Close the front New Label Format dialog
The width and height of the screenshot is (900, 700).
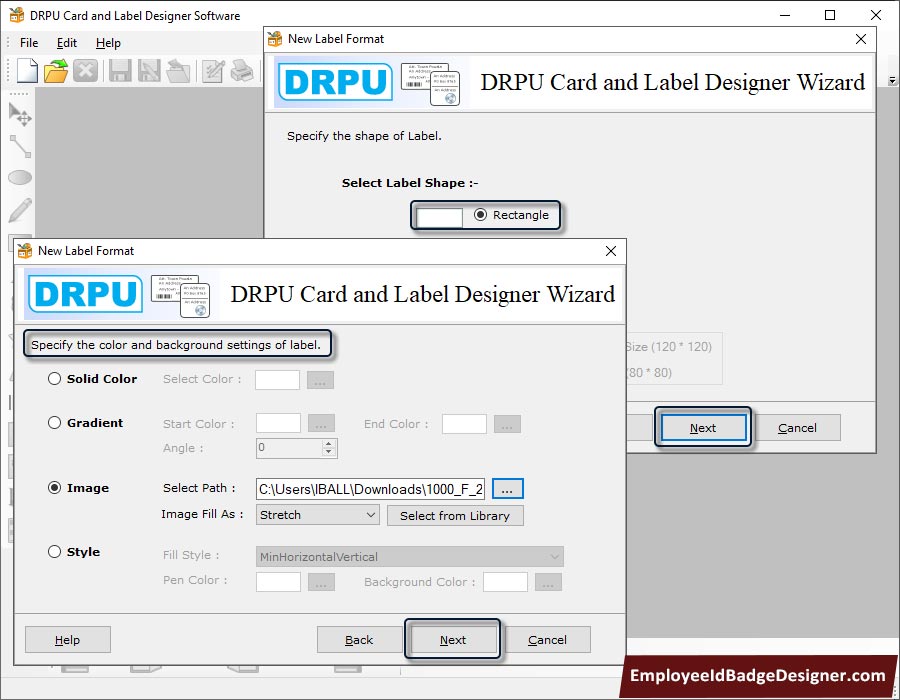pos(611,251)
